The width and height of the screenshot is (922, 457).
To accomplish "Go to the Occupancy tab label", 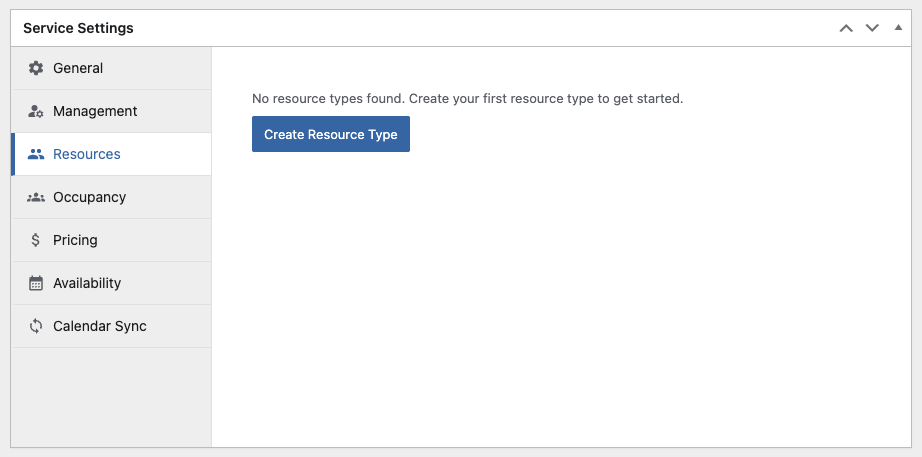I will (89, 197).
